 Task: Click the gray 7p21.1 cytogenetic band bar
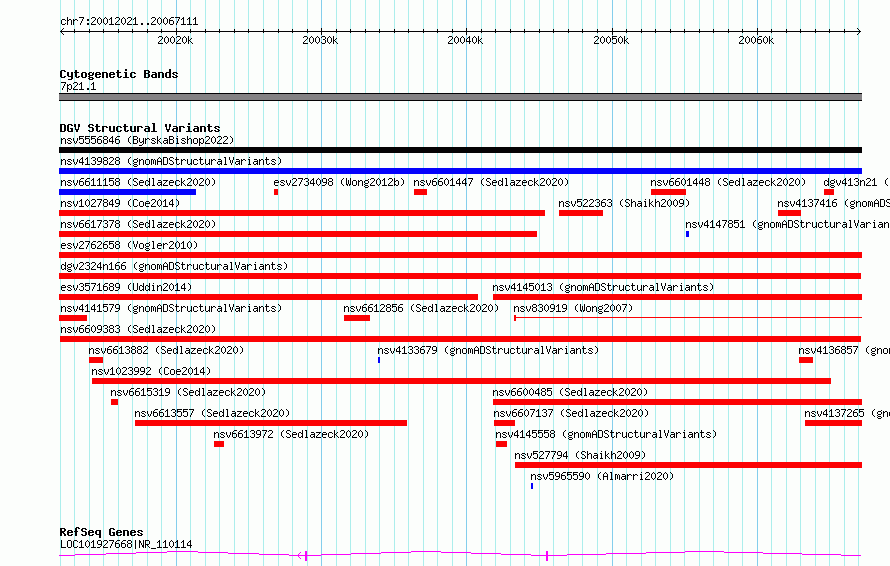tap(460, 97)
